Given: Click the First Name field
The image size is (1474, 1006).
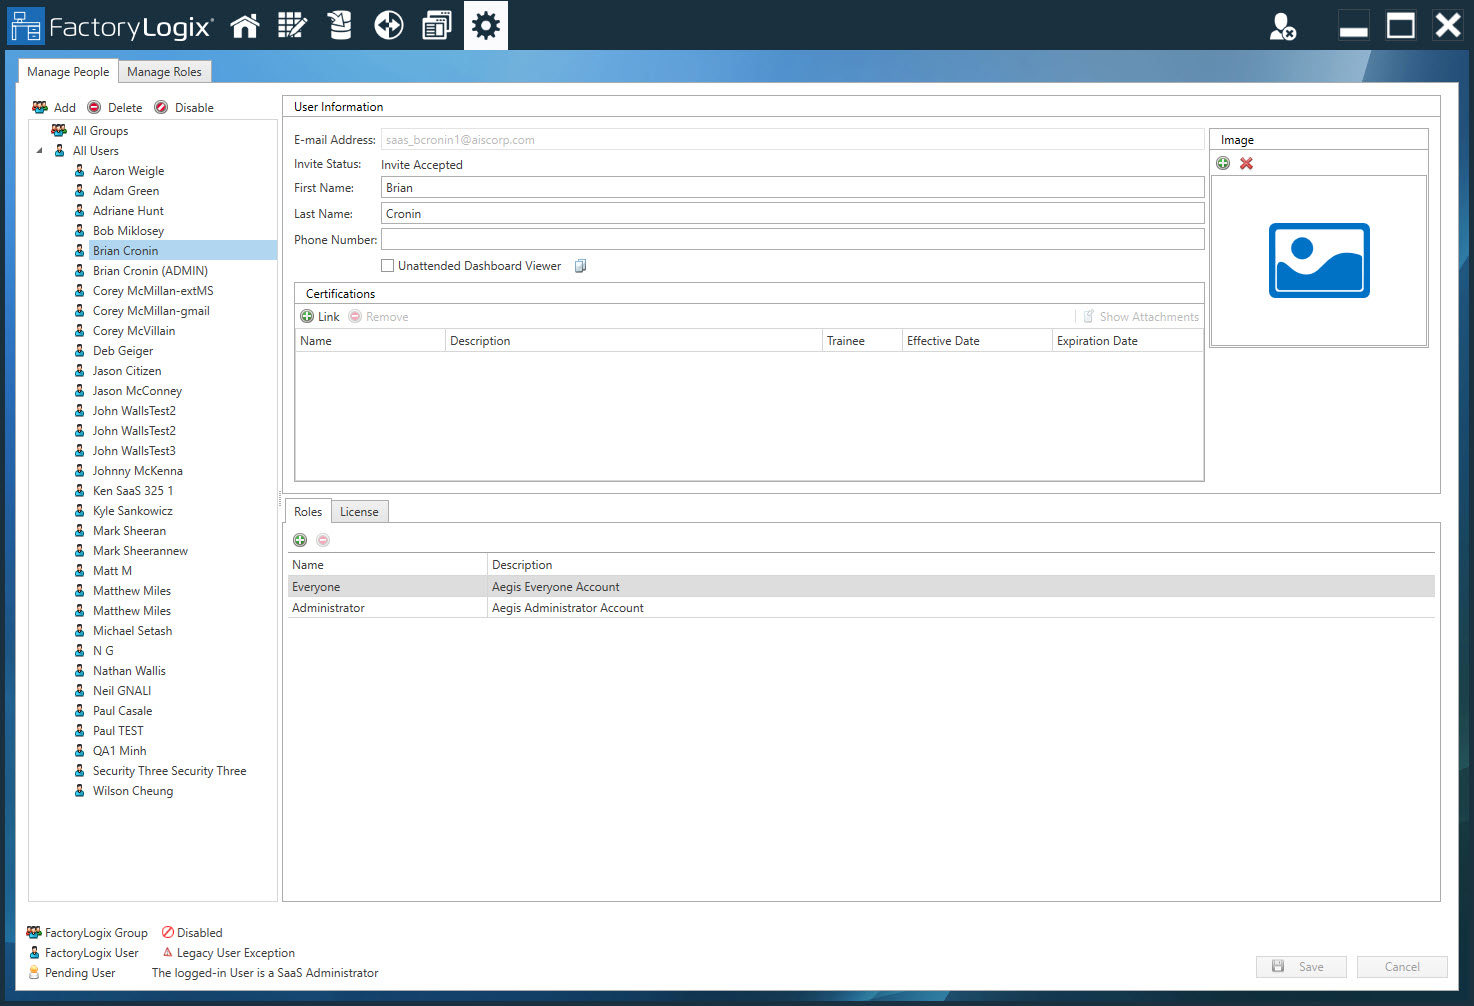Looking at the screenshot, I should coord(793,188).
